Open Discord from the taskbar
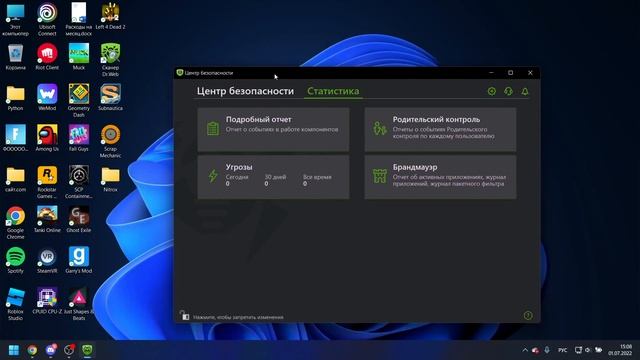The image size is (640, 360). click(x=51, y=350)
